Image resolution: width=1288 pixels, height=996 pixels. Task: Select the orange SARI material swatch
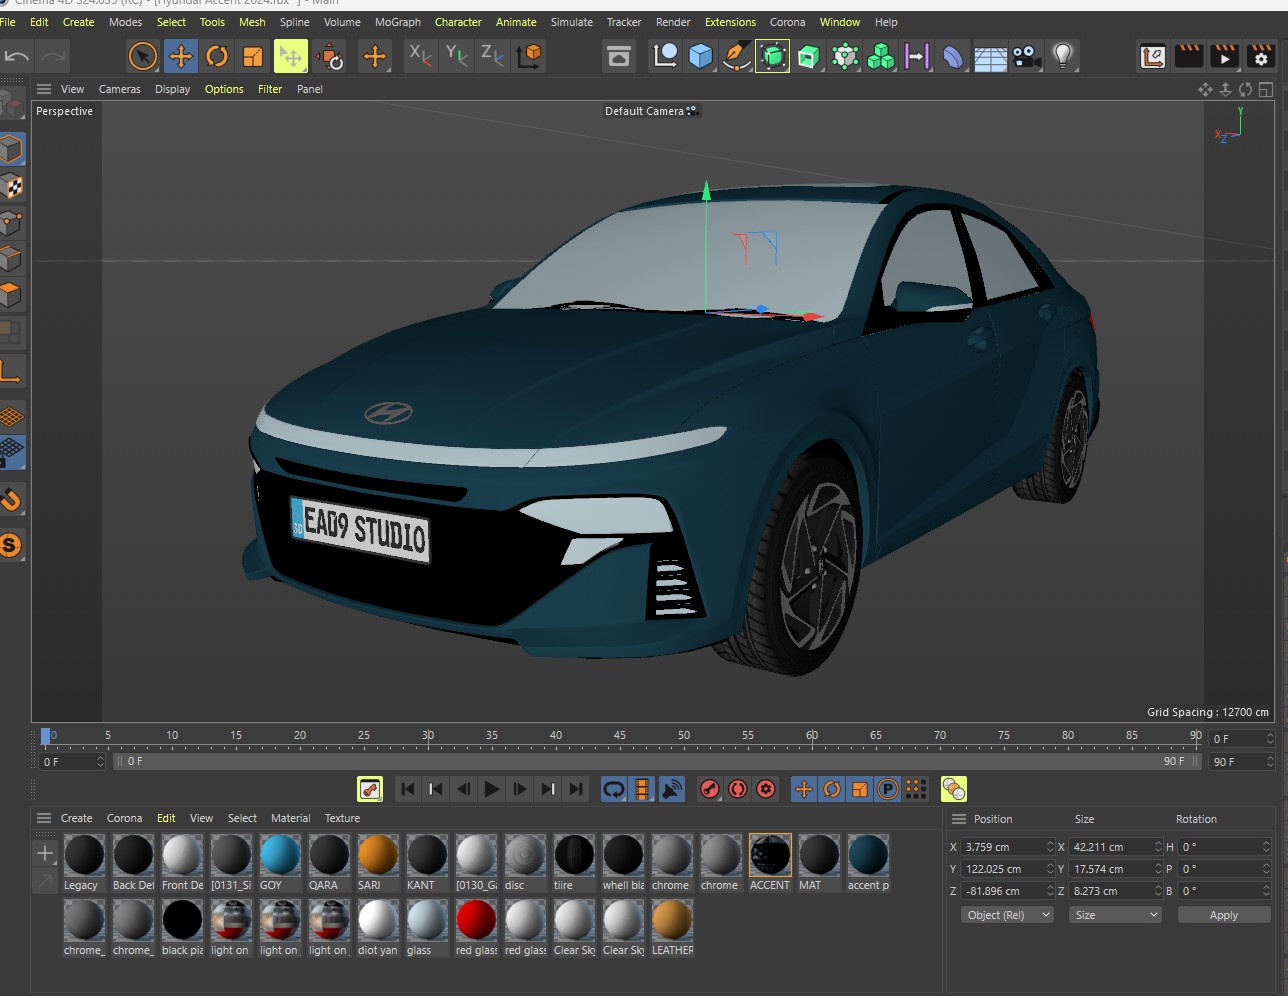click(378, 856)
